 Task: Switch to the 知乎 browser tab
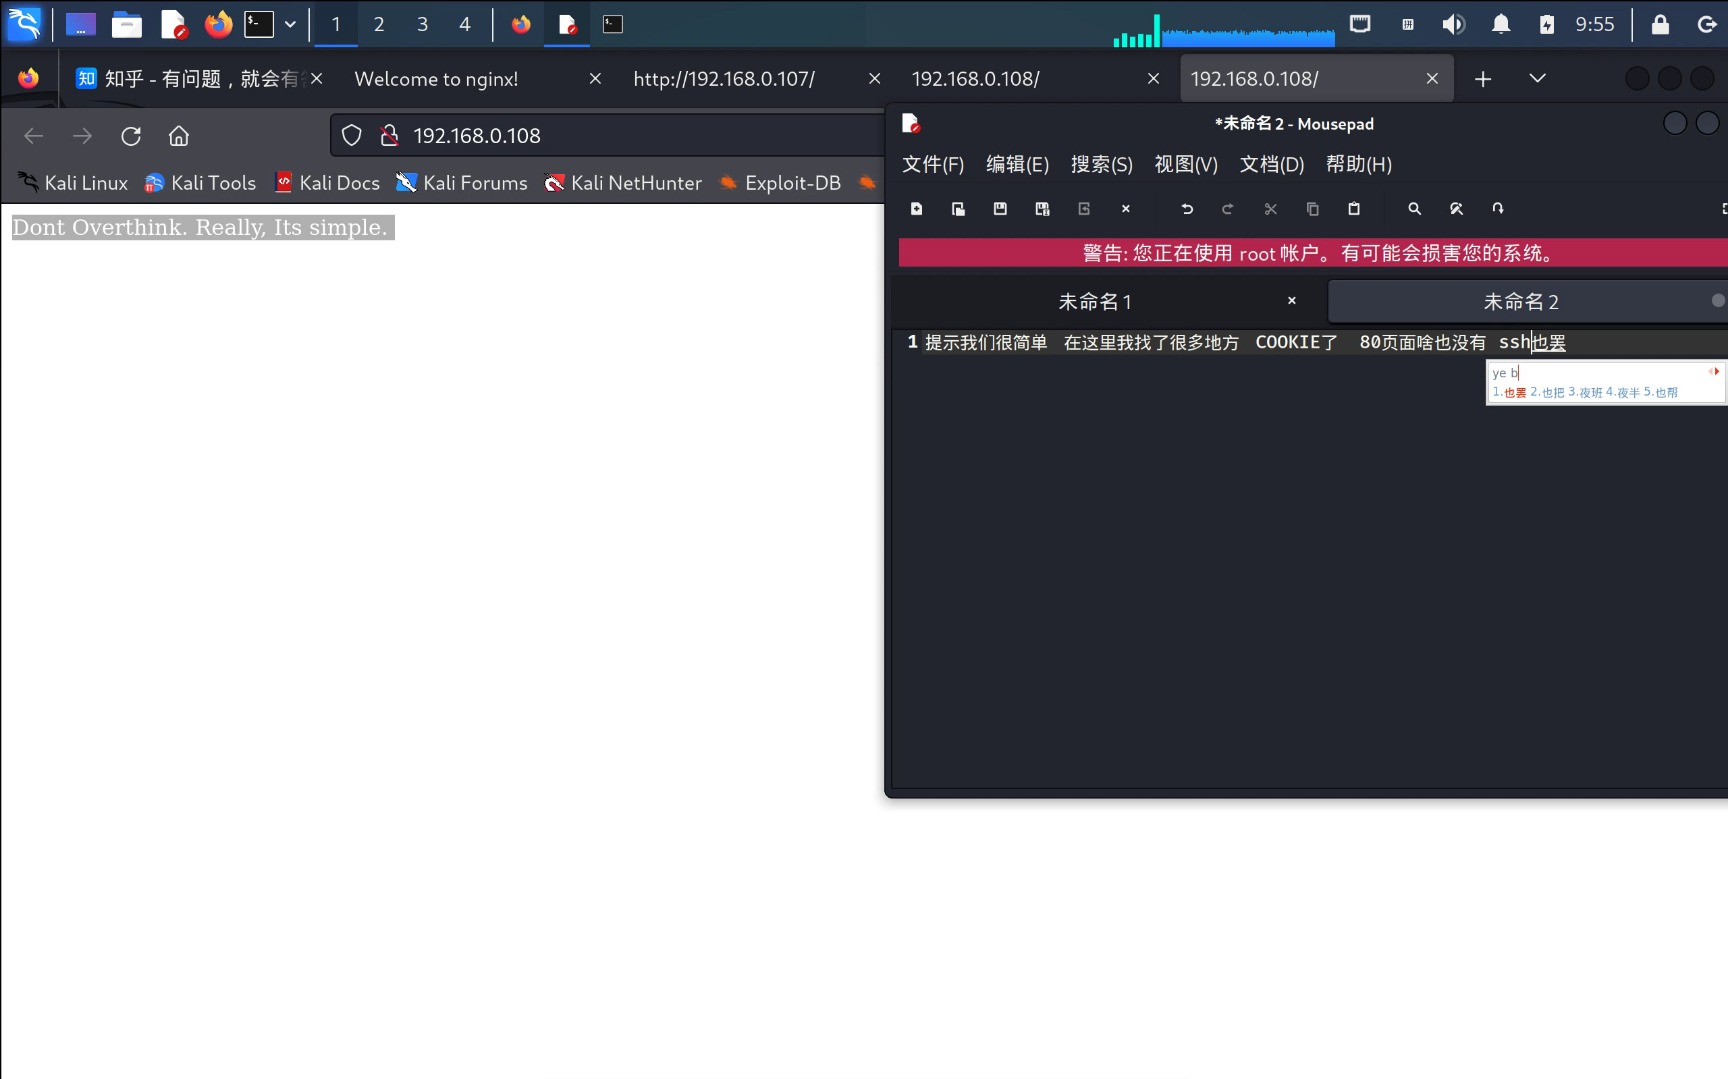pyautogui.click(x=198, y=79)
